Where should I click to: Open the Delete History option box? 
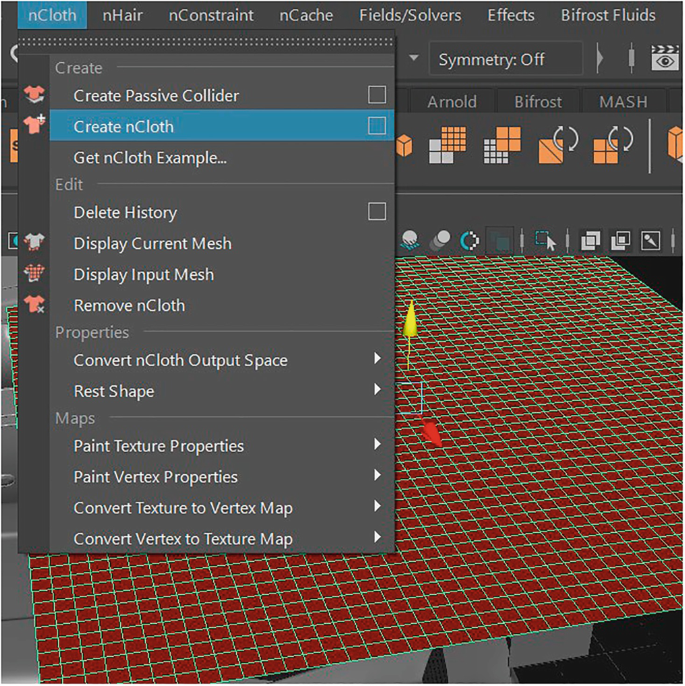point(376,212)
